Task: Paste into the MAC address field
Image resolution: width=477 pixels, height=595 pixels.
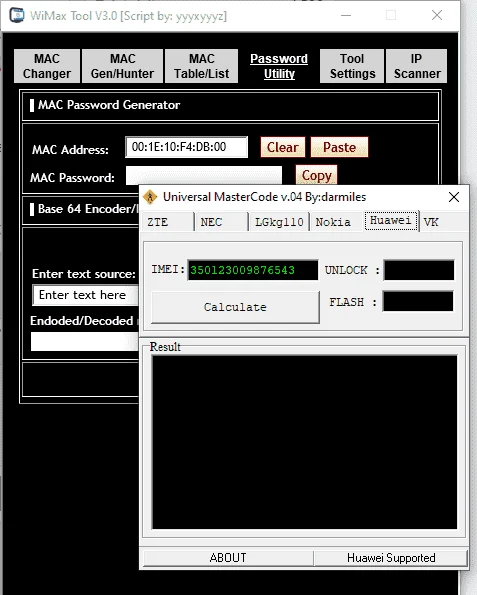Action: (340, 147)
